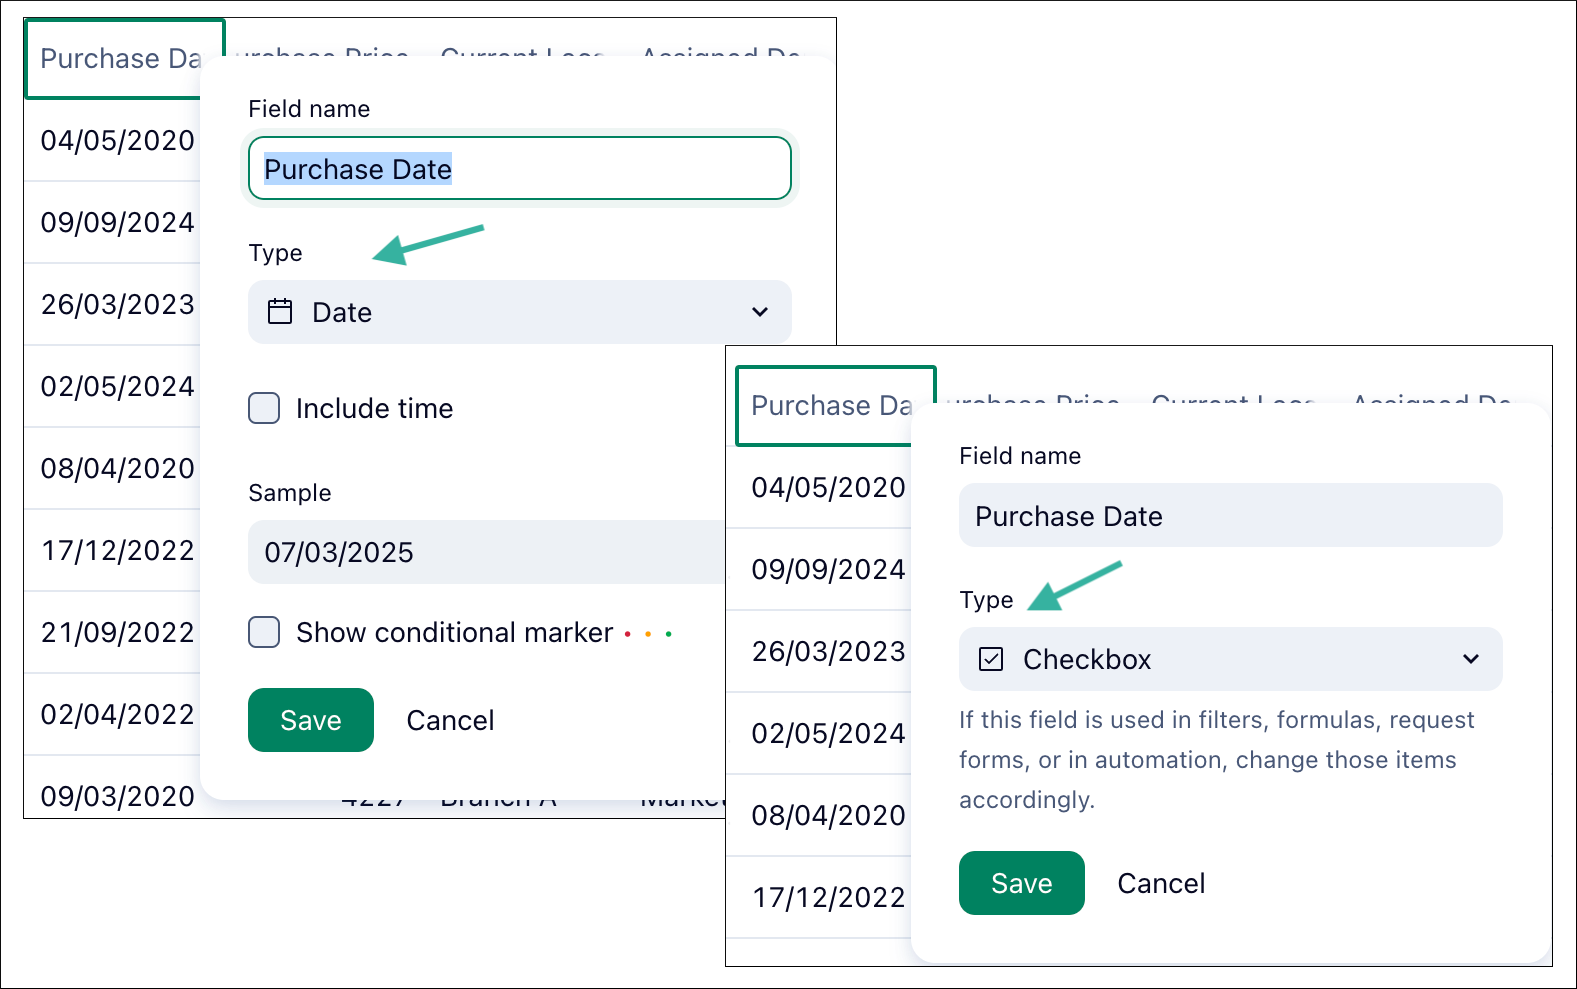This screenshot has height=989, width=1577.
Task: Click the 26/03/2023 cell in left table
Action: [117, 304]
